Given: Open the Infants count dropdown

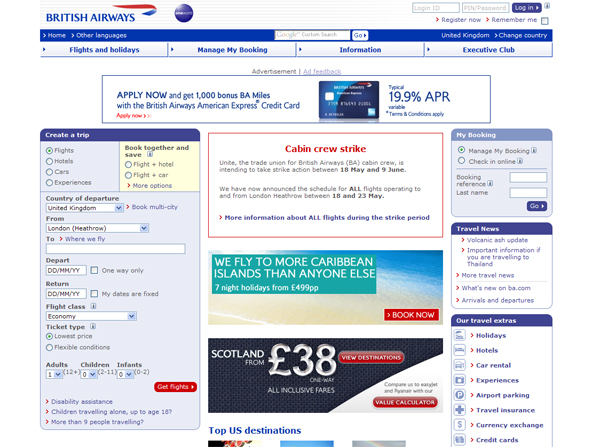Looking at the screenshot, I should point(125,374).
